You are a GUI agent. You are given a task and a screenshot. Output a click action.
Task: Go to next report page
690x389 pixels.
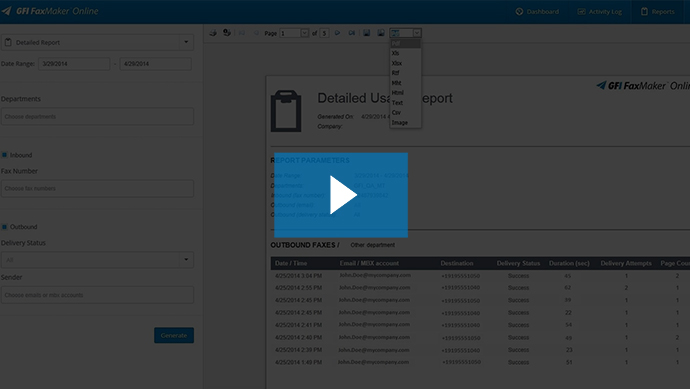(338, 33)
